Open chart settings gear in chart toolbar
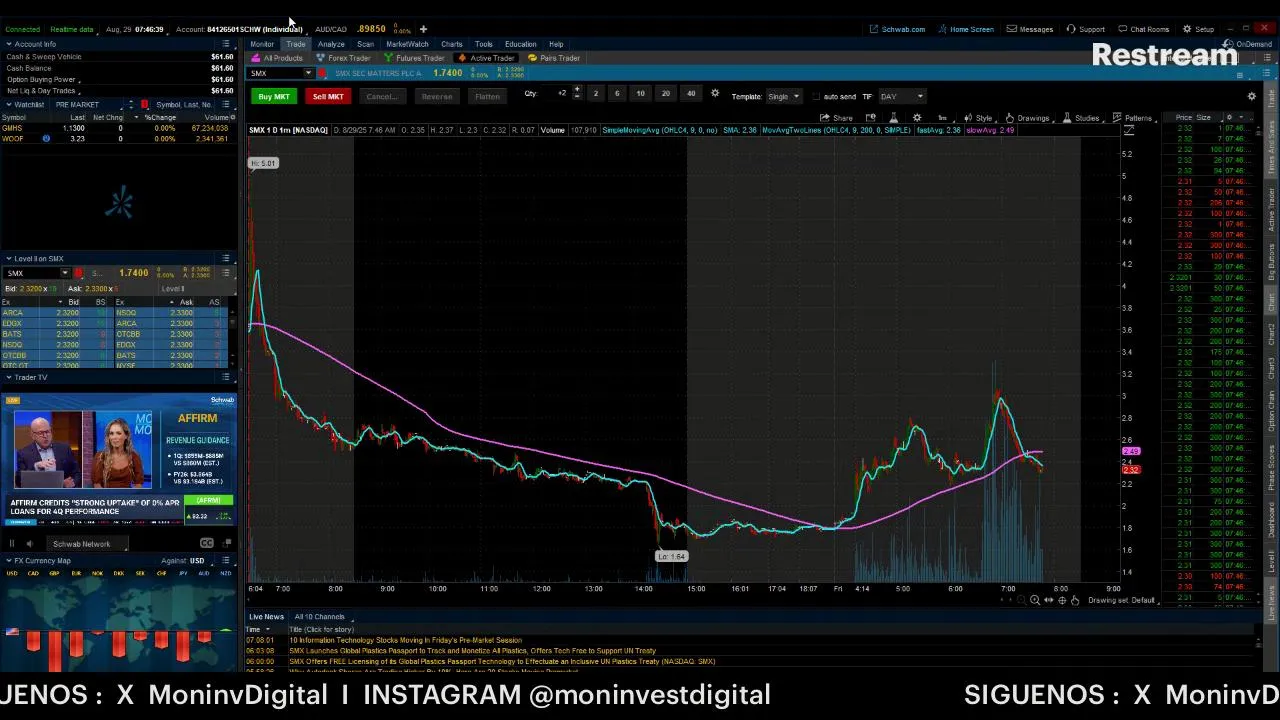Image resolution: width=1280 pixels, height=720 pixels. pyautogui.click(x=917, y=118)
